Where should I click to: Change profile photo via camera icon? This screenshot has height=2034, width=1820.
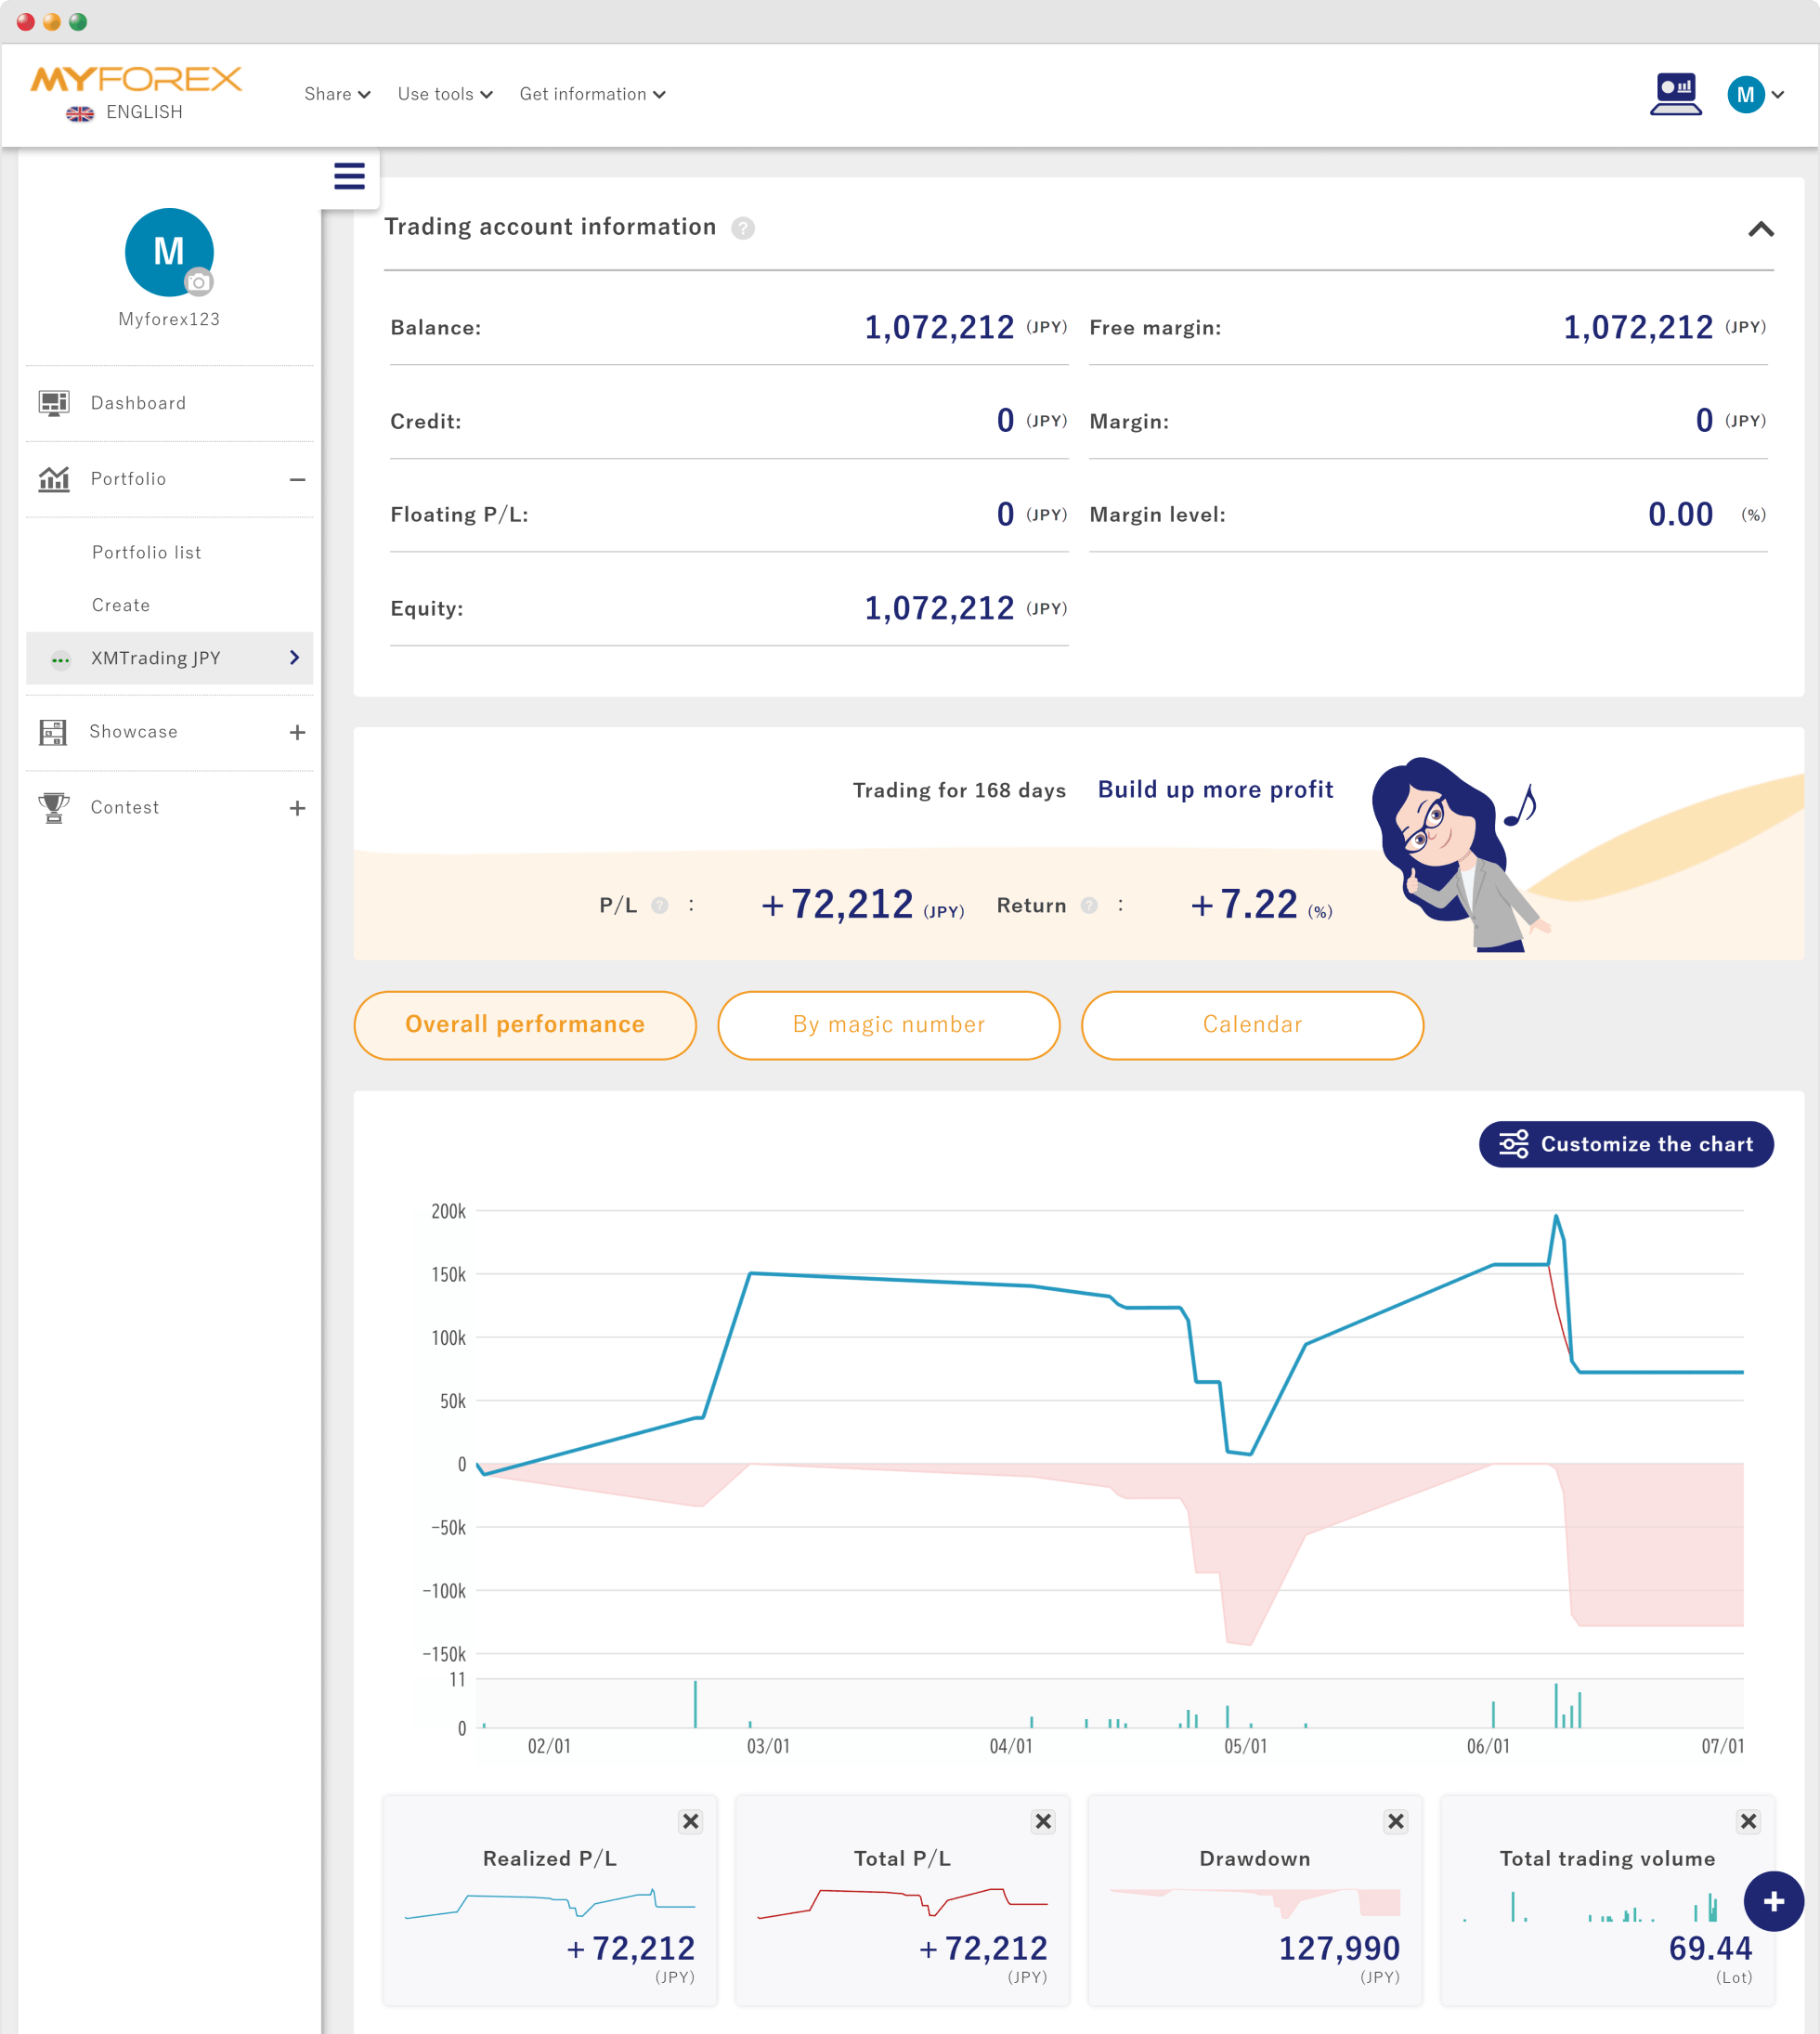pos(199,282)
